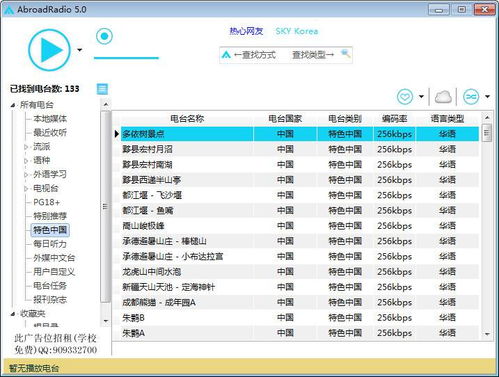
Task: Open the dropdown next to heart icon
Action: point(421,97)
